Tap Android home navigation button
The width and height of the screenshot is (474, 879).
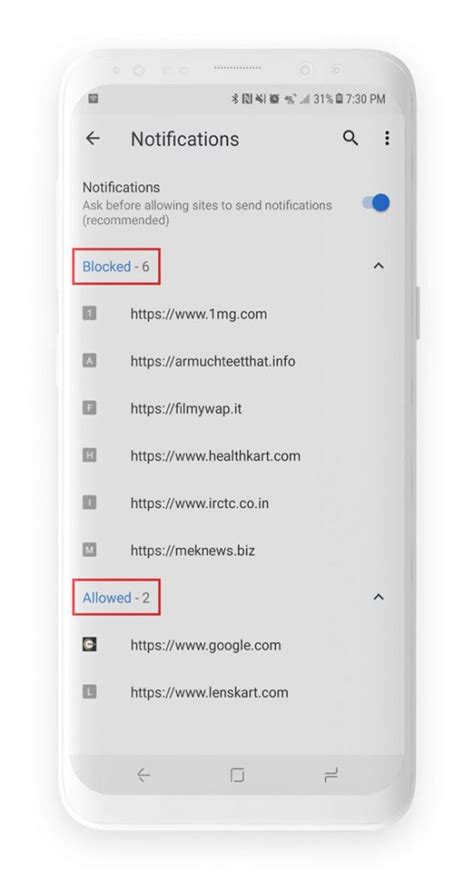[x=237, y=775]
